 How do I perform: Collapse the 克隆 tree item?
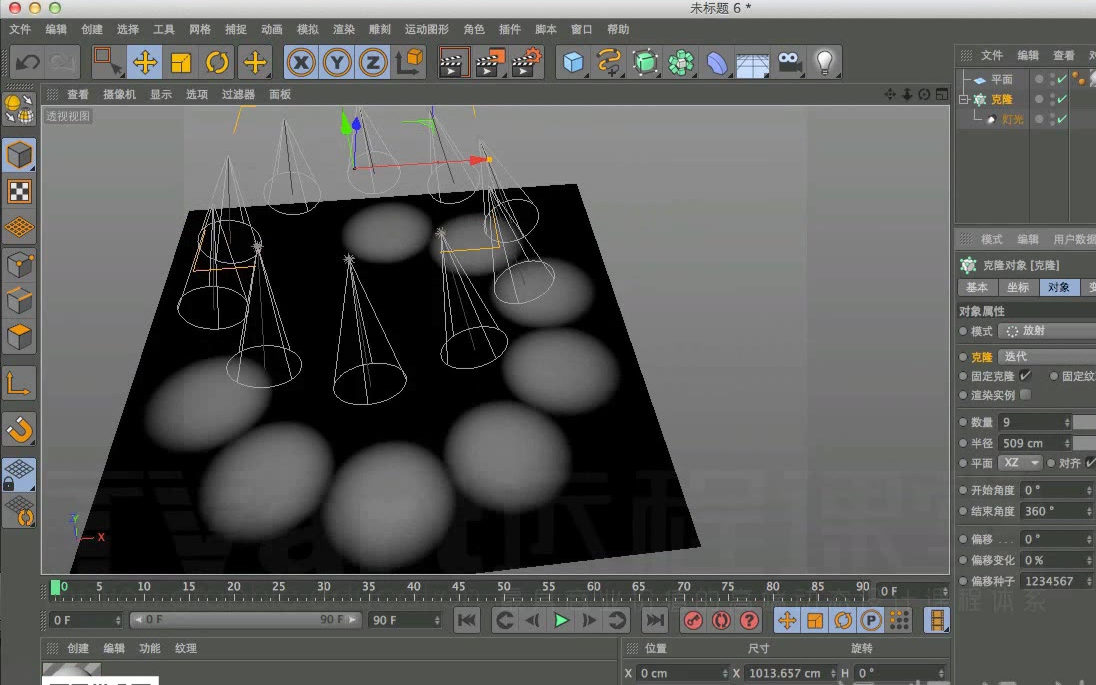(x=963, y=100)
